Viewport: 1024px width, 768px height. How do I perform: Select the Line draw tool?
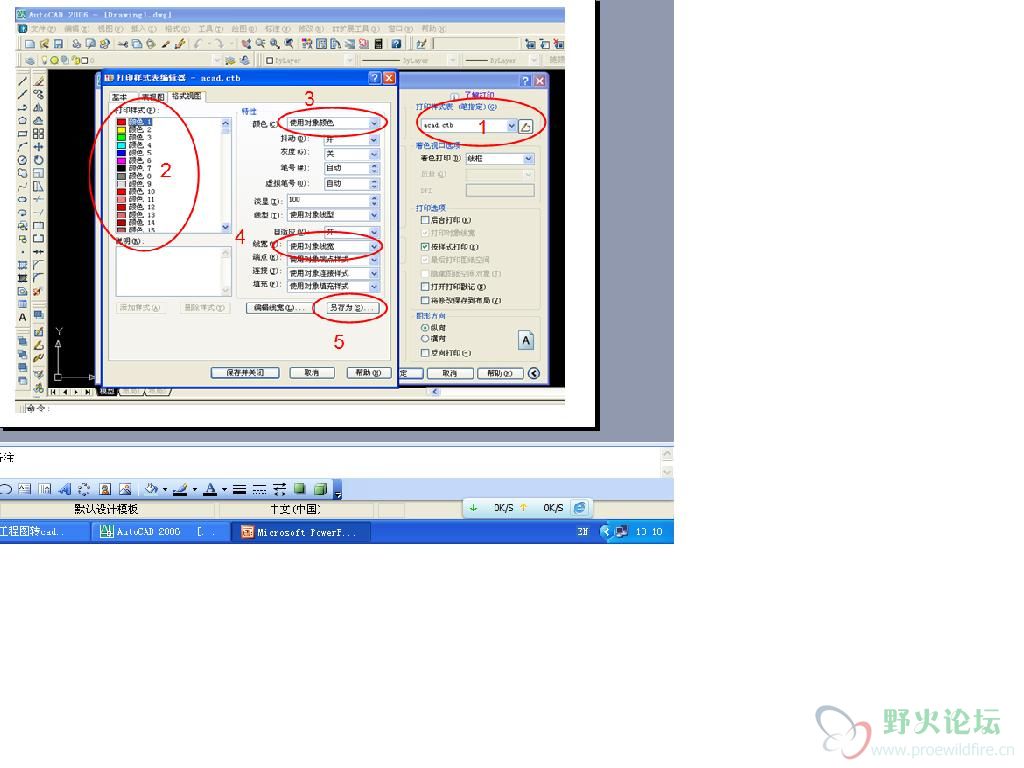tap(22, 82)
